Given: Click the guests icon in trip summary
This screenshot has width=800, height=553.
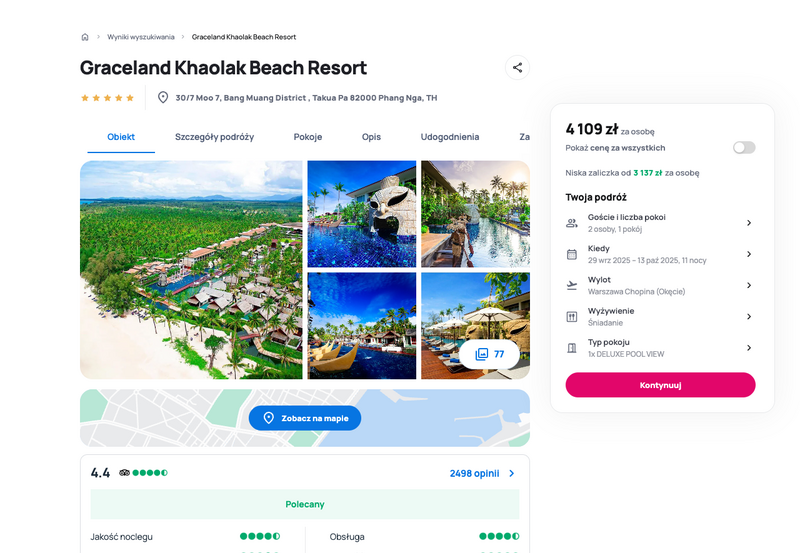Looking at the screenshot, I should 572,223.
